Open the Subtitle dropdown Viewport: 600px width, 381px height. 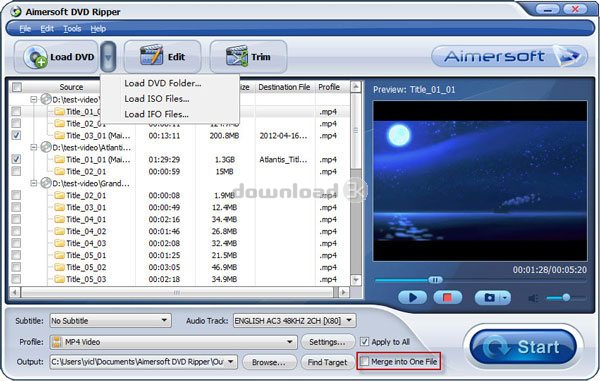(x=110, y=320)
